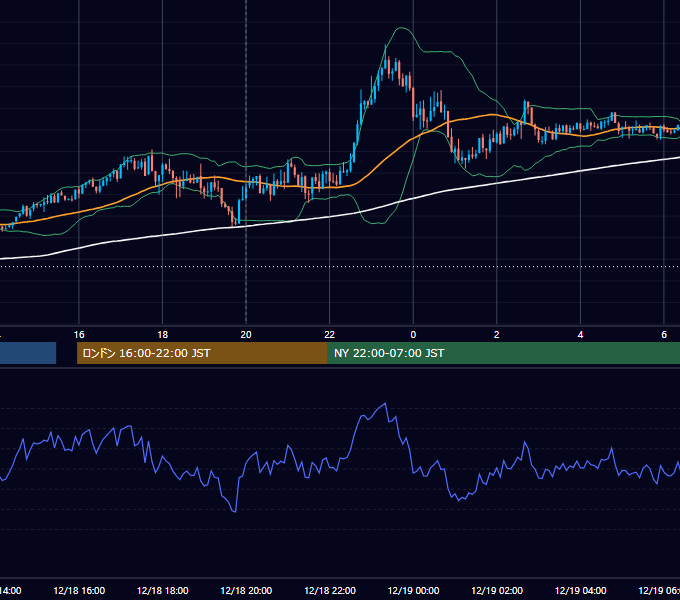Click hour label 6 under price chart
Image resolution: width=680 pixels, height=600 pixels.
point(664,335)
